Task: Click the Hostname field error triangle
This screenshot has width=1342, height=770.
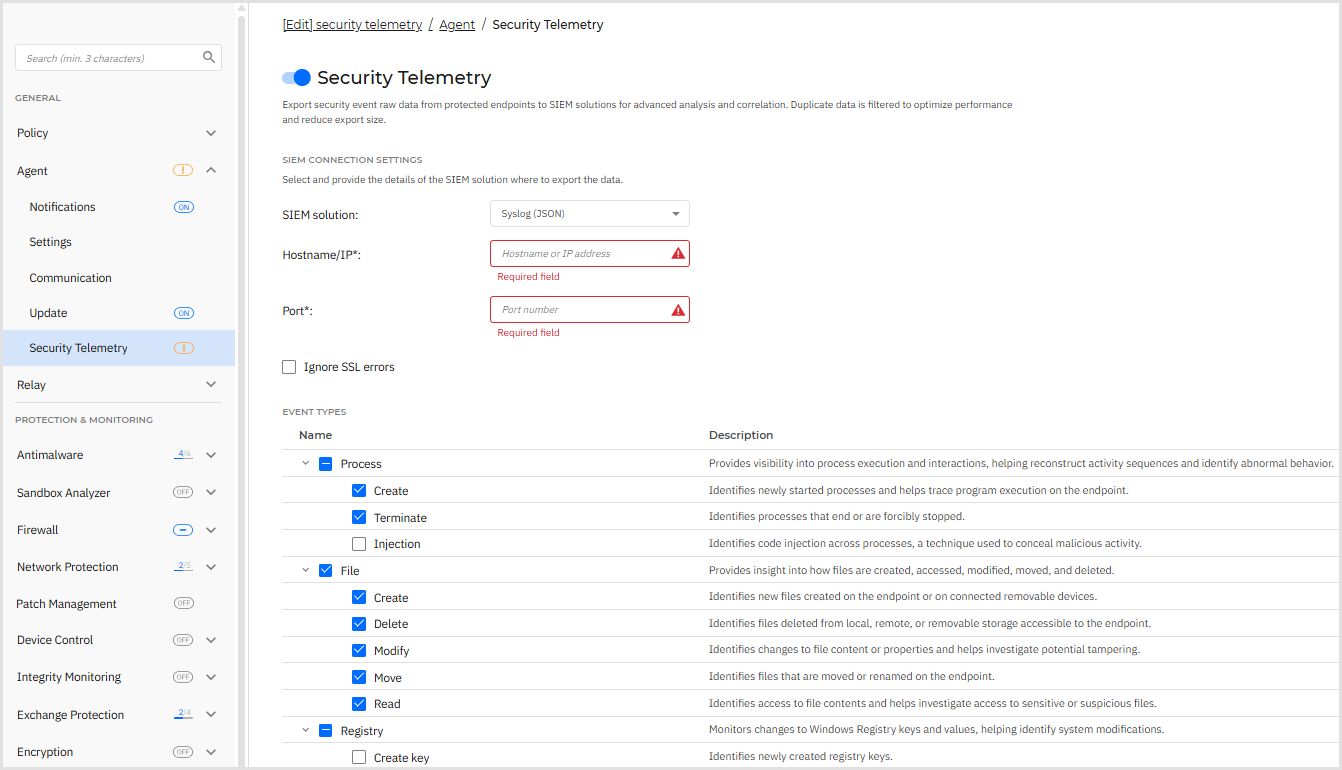Action: pos(678,254)
